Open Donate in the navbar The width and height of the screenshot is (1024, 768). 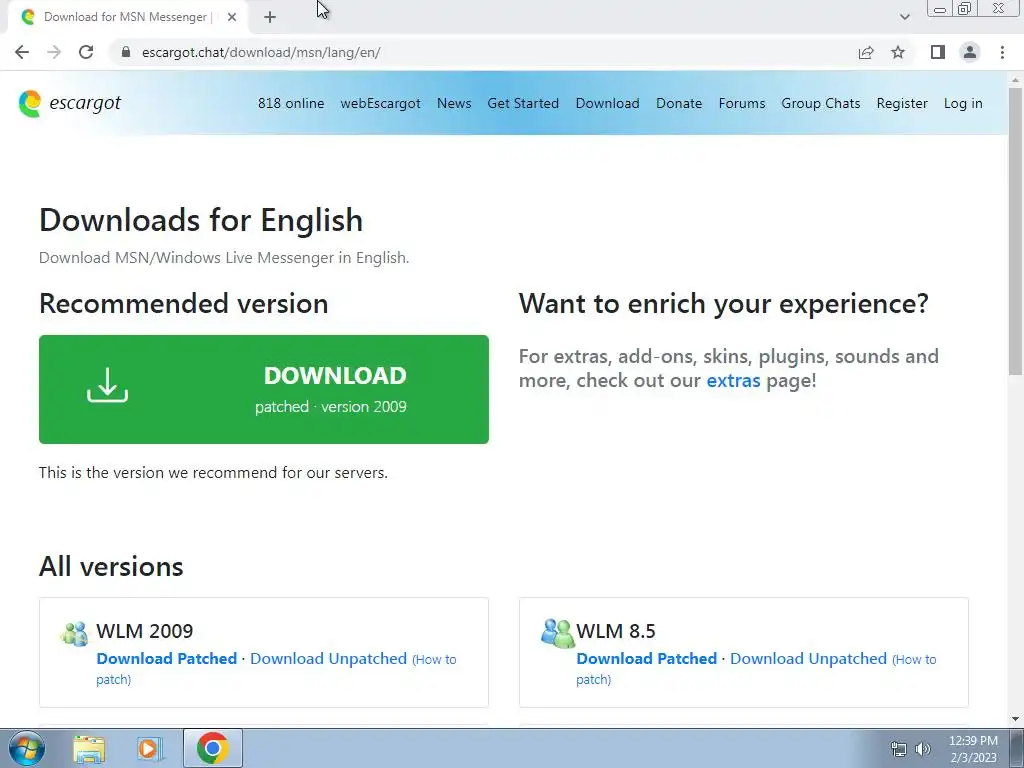point(679,103)
